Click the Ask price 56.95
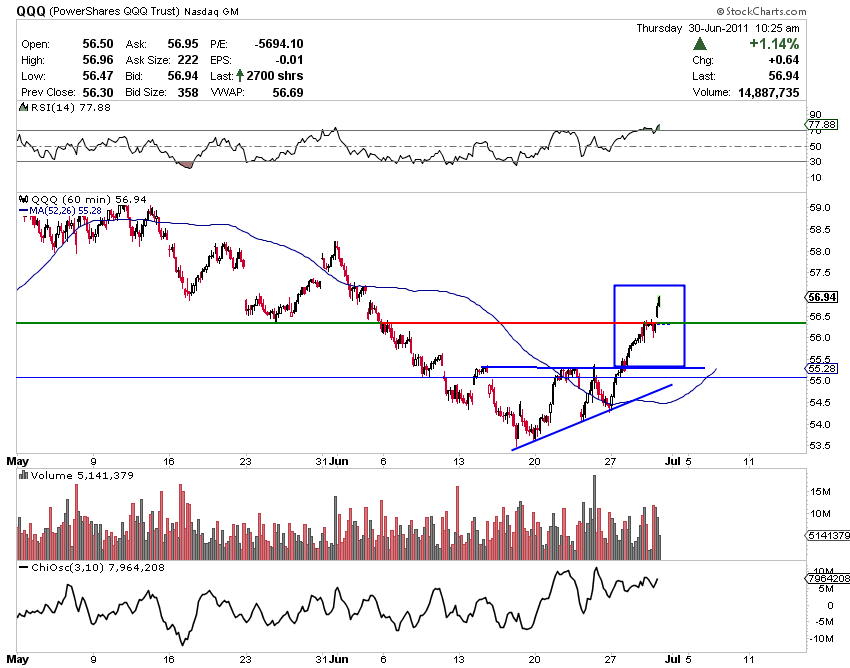 point(183,44)
